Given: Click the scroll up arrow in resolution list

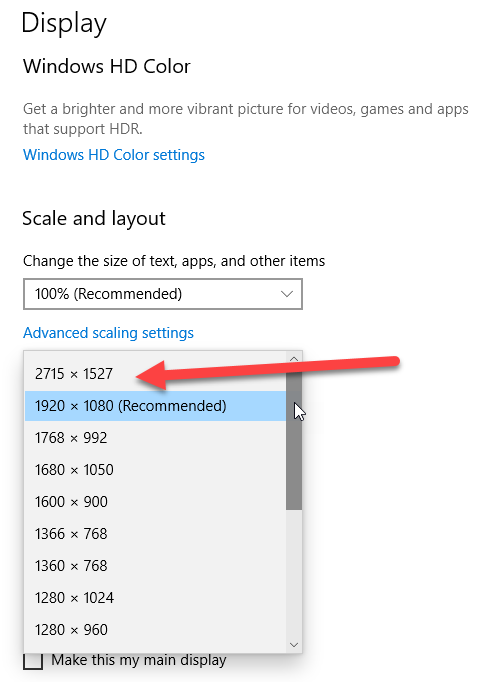Looking at the screenshot, I should tap(294, 359).
